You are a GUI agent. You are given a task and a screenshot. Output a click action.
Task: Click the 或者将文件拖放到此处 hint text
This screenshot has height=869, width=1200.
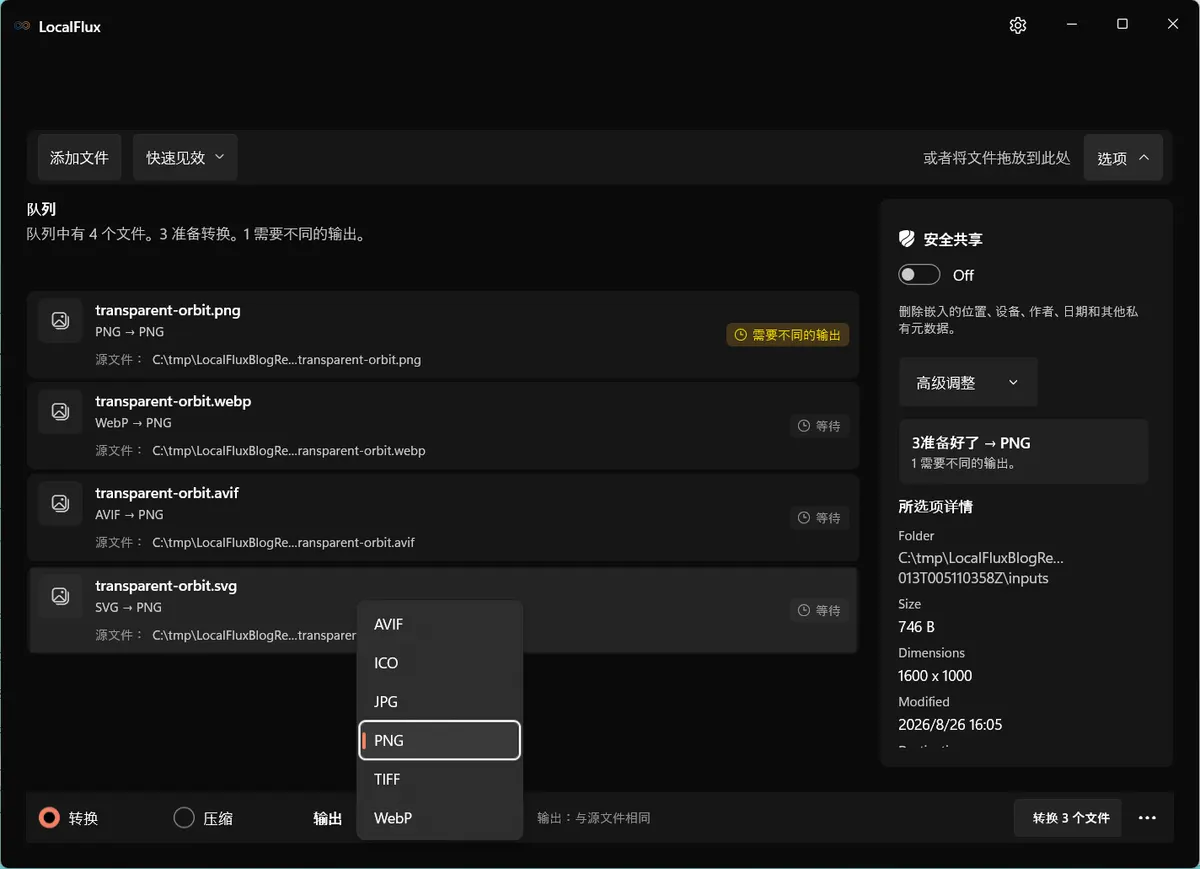pos(996,158)
